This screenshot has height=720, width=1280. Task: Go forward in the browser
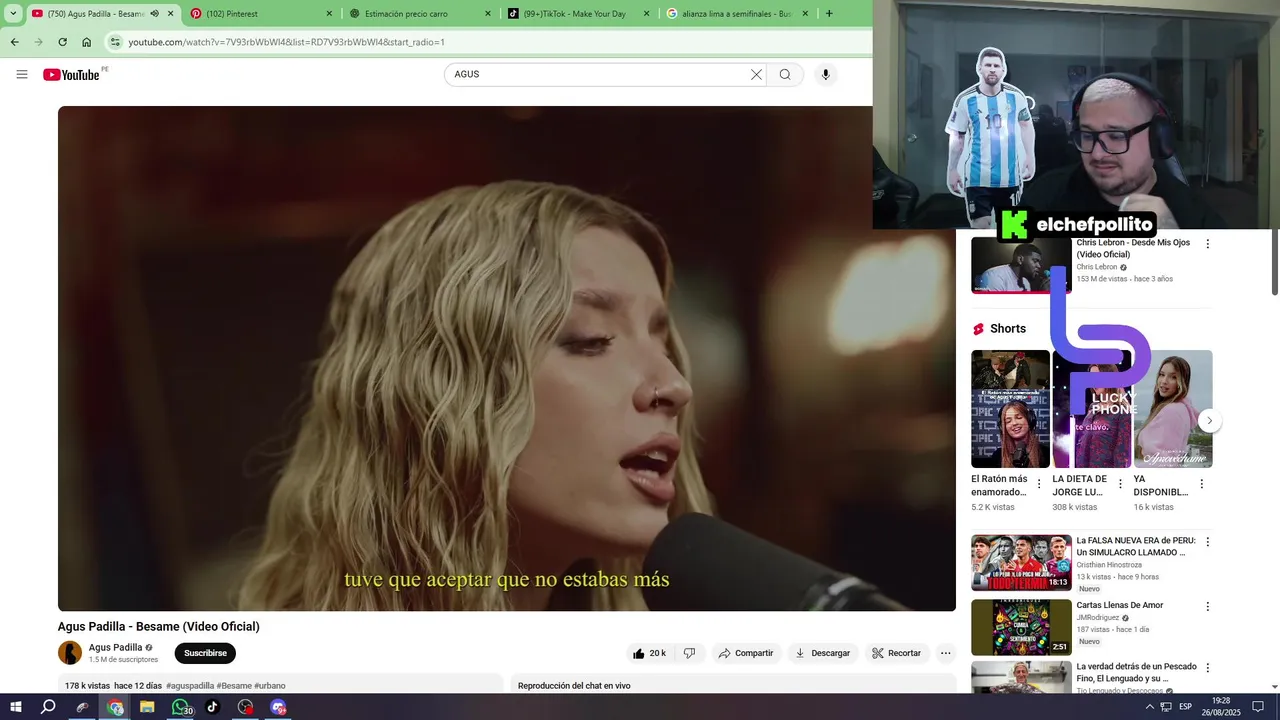click(38, 42)
